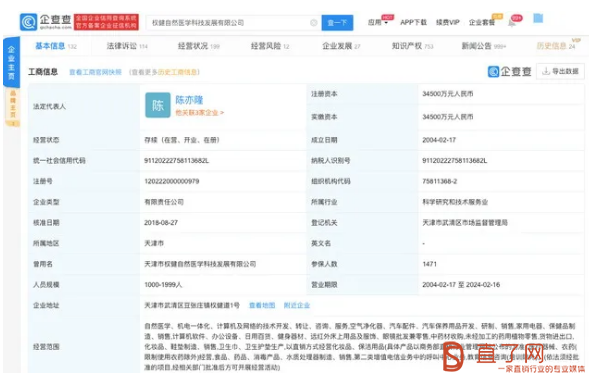Open the 新闻公告 tab
The width and height of the screenshot is (589, 378).
tap(484, 46)
